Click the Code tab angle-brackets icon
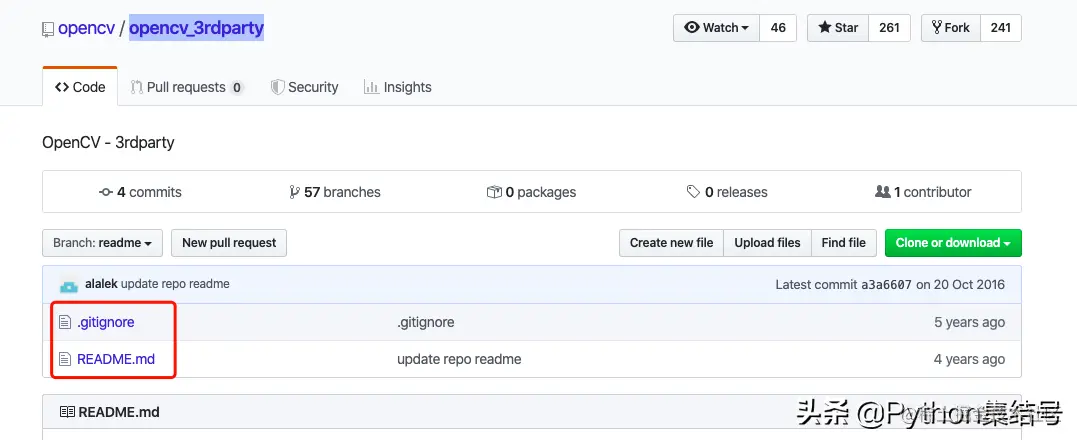The image size is (1077, 440). pos(62,87)
